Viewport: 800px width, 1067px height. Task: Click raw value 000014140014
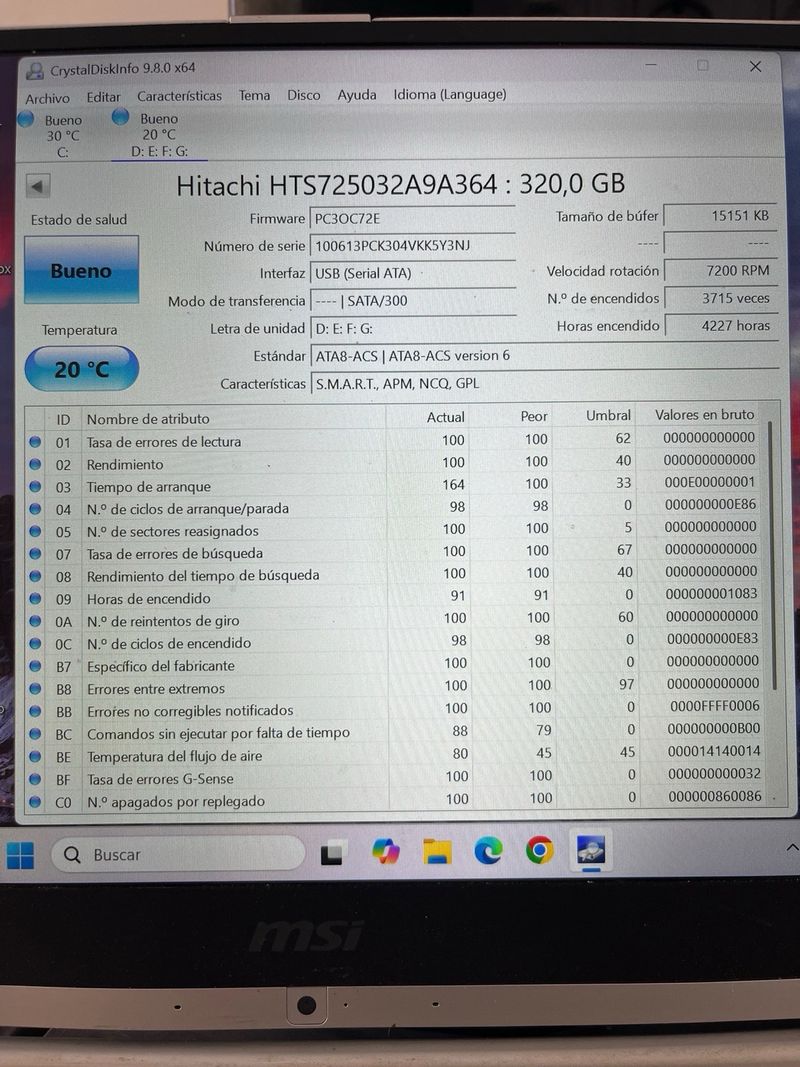pyautogui.click(x=714, y=751)
